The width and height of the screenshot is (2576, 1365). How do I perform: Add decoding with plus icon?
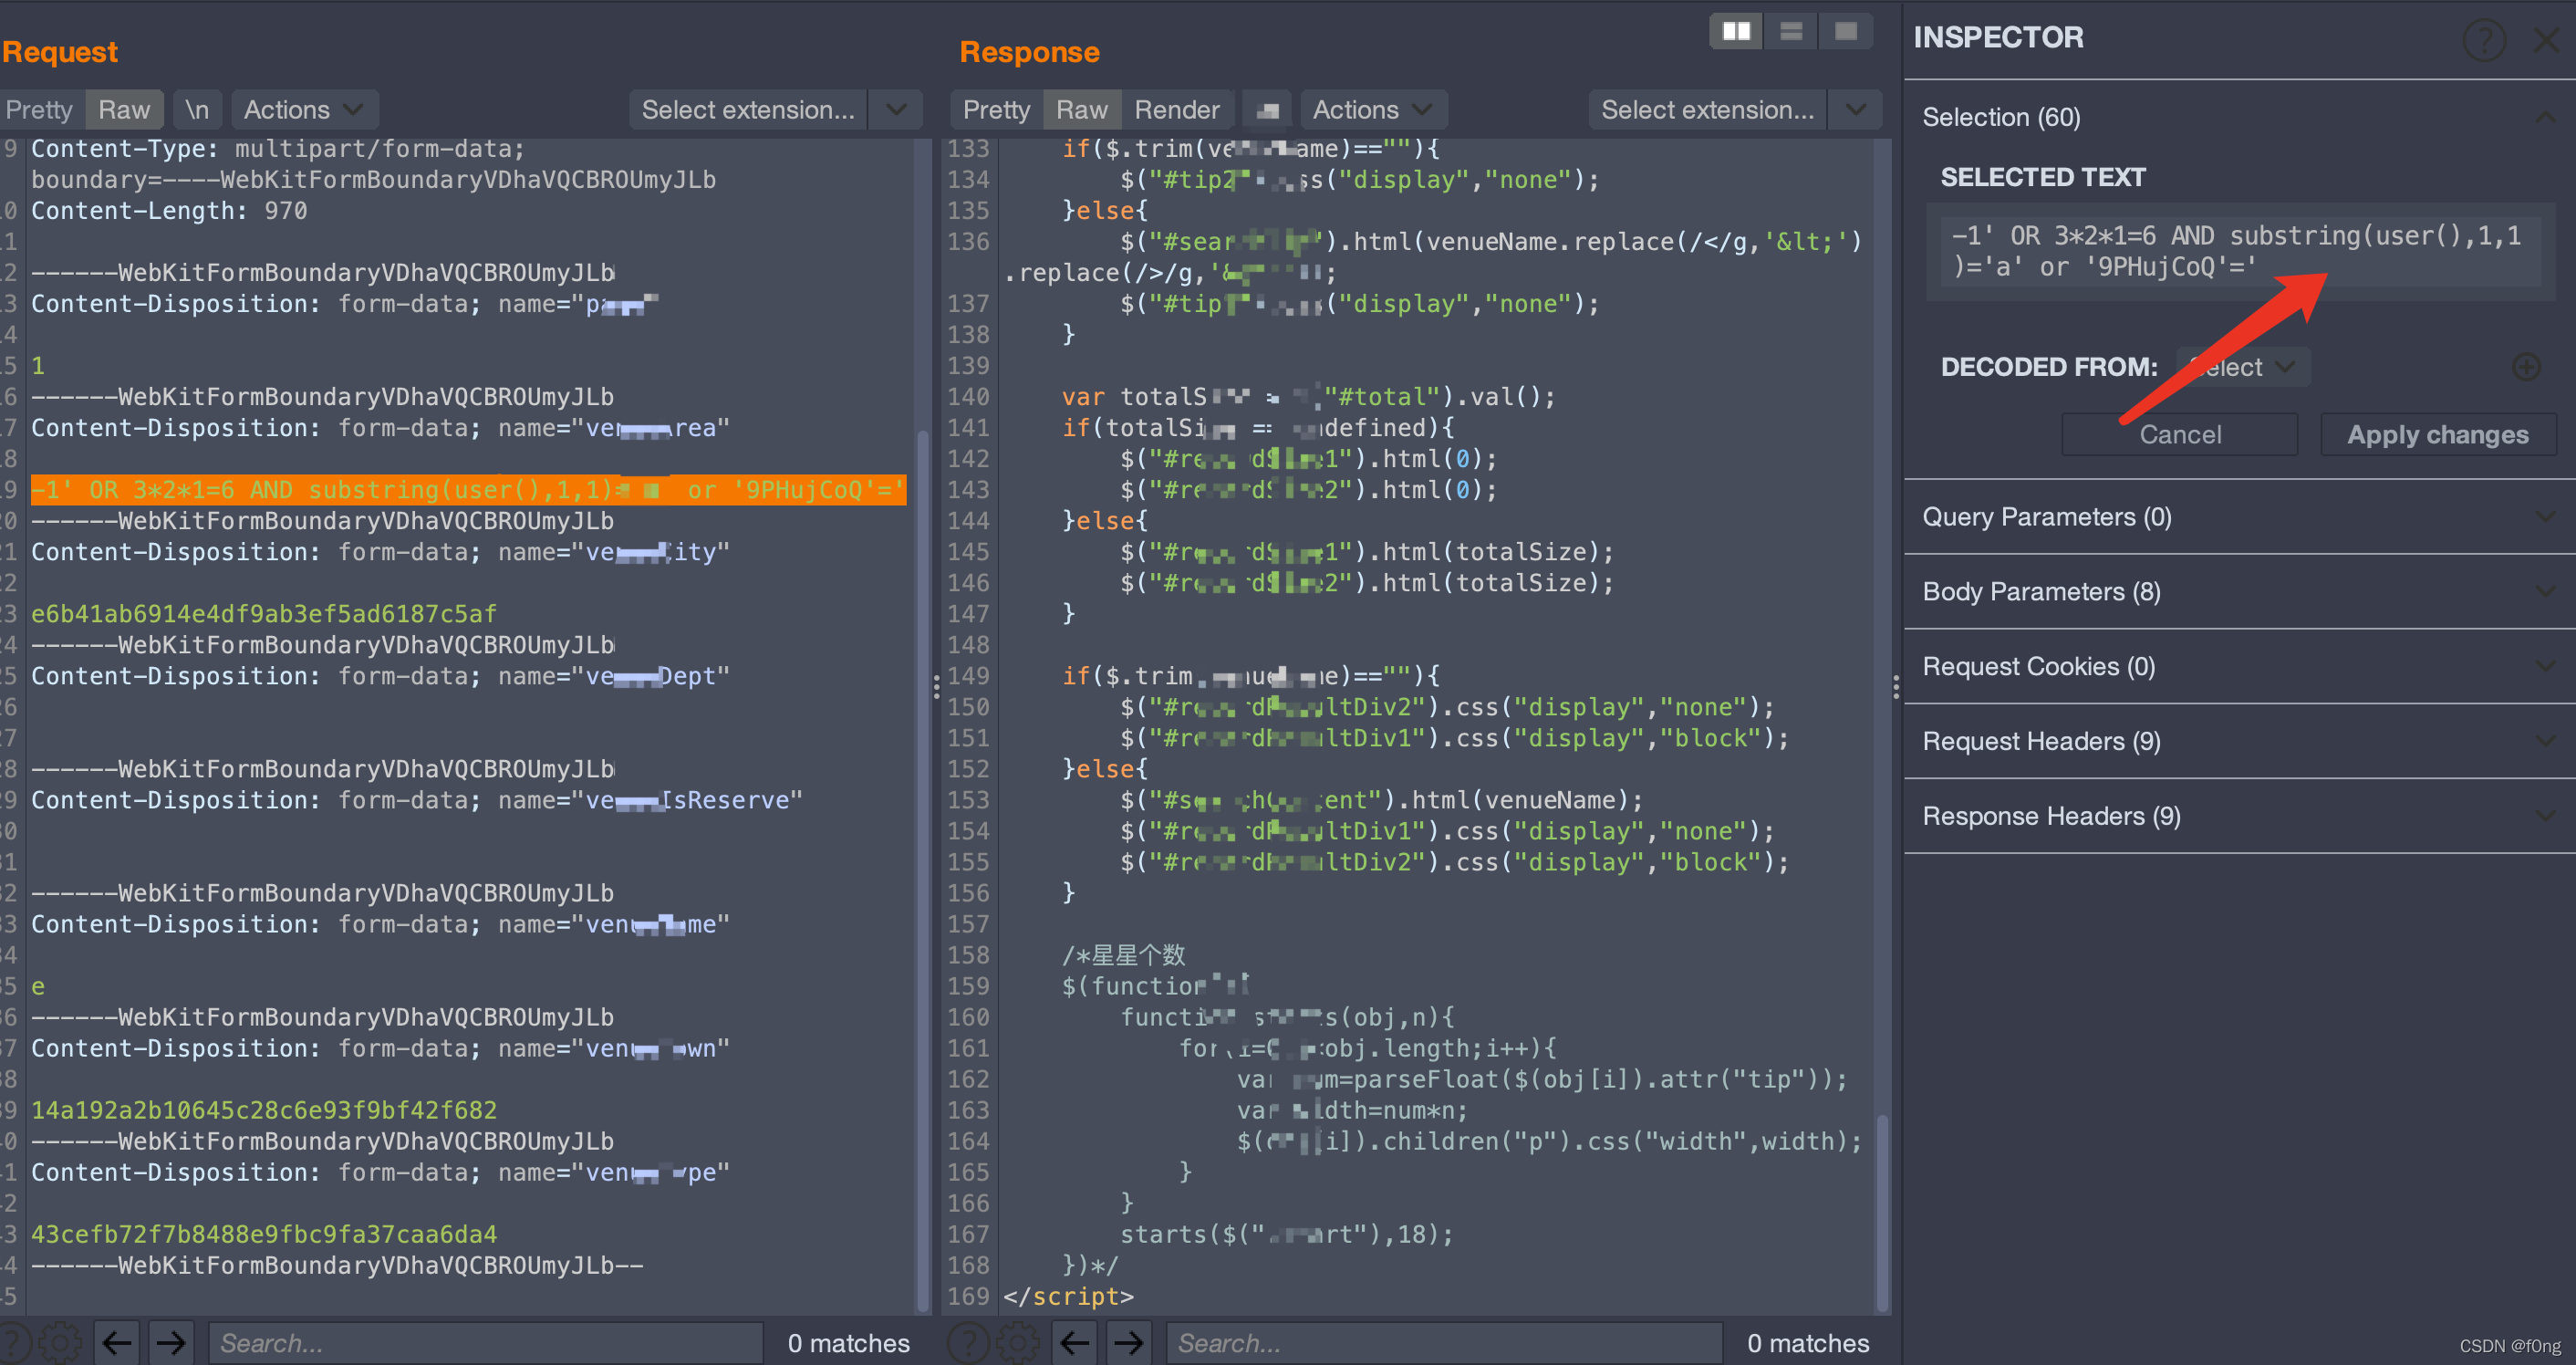(x=2526, y=367)
